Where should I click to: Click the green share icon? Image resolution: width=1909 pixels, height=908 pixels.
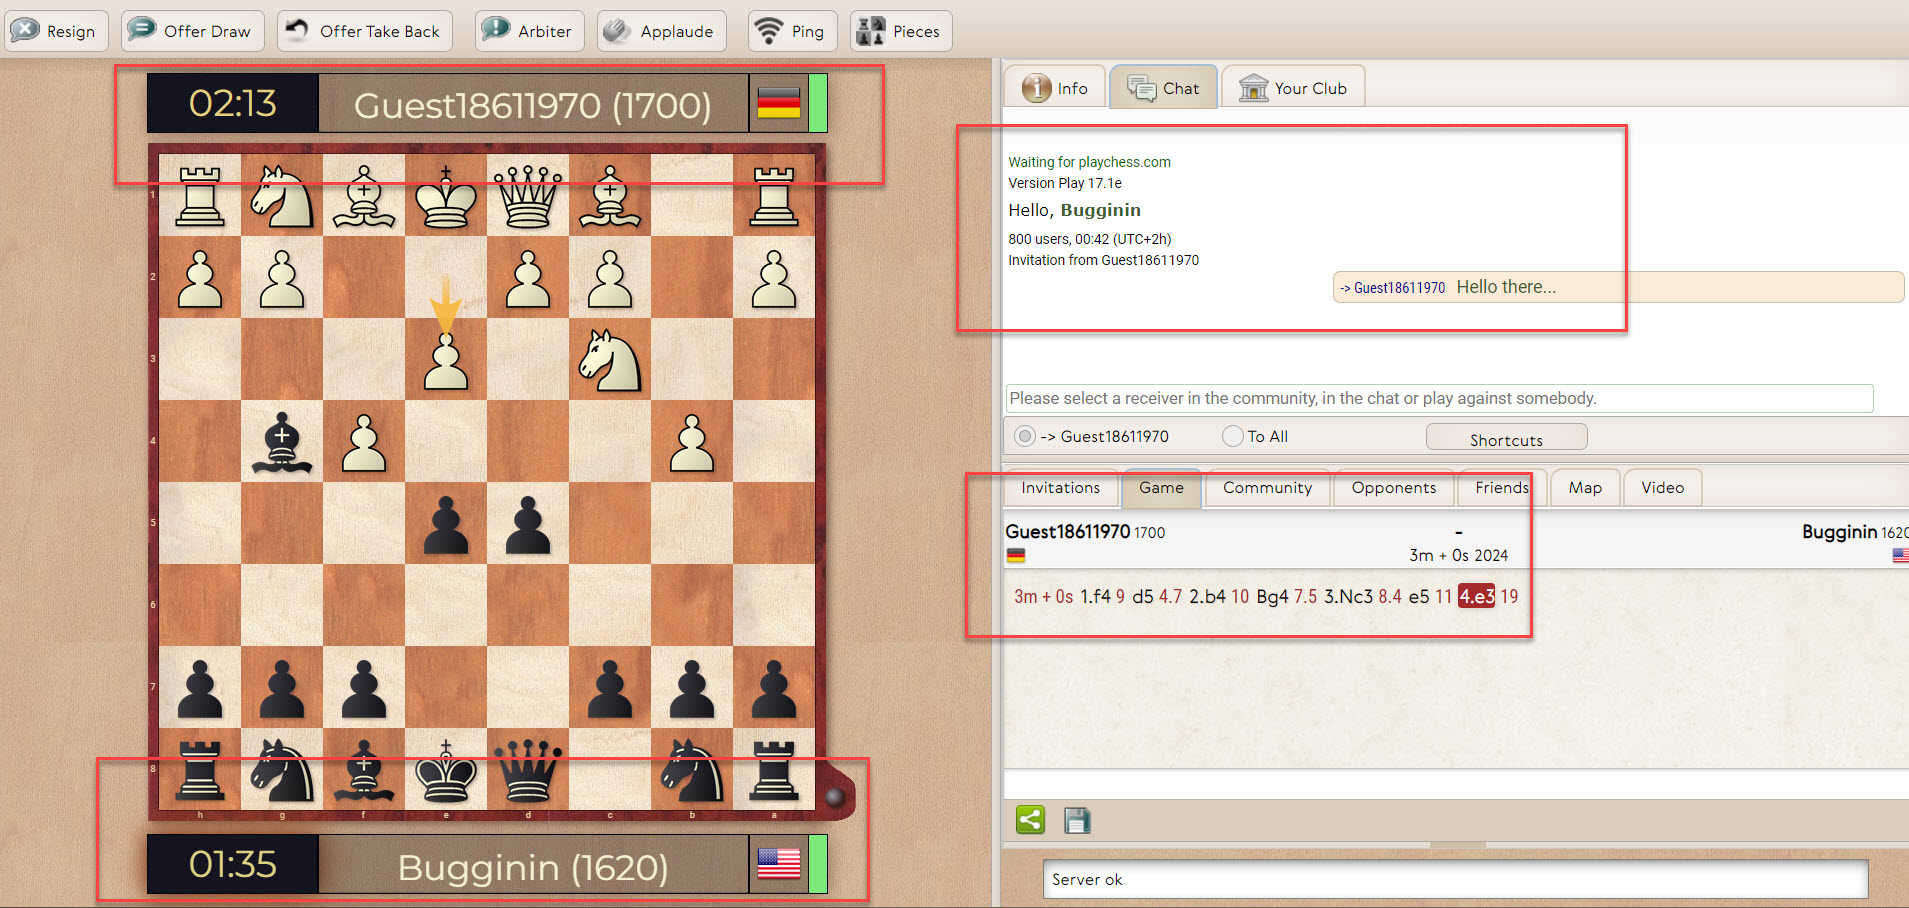point(1030,820)
